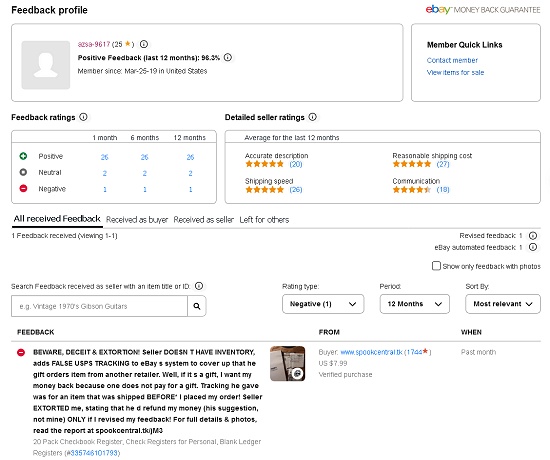Expand the Rating type Negative (1) dropdown
This screenshot has width=550, height=460.
pos(323,304)
